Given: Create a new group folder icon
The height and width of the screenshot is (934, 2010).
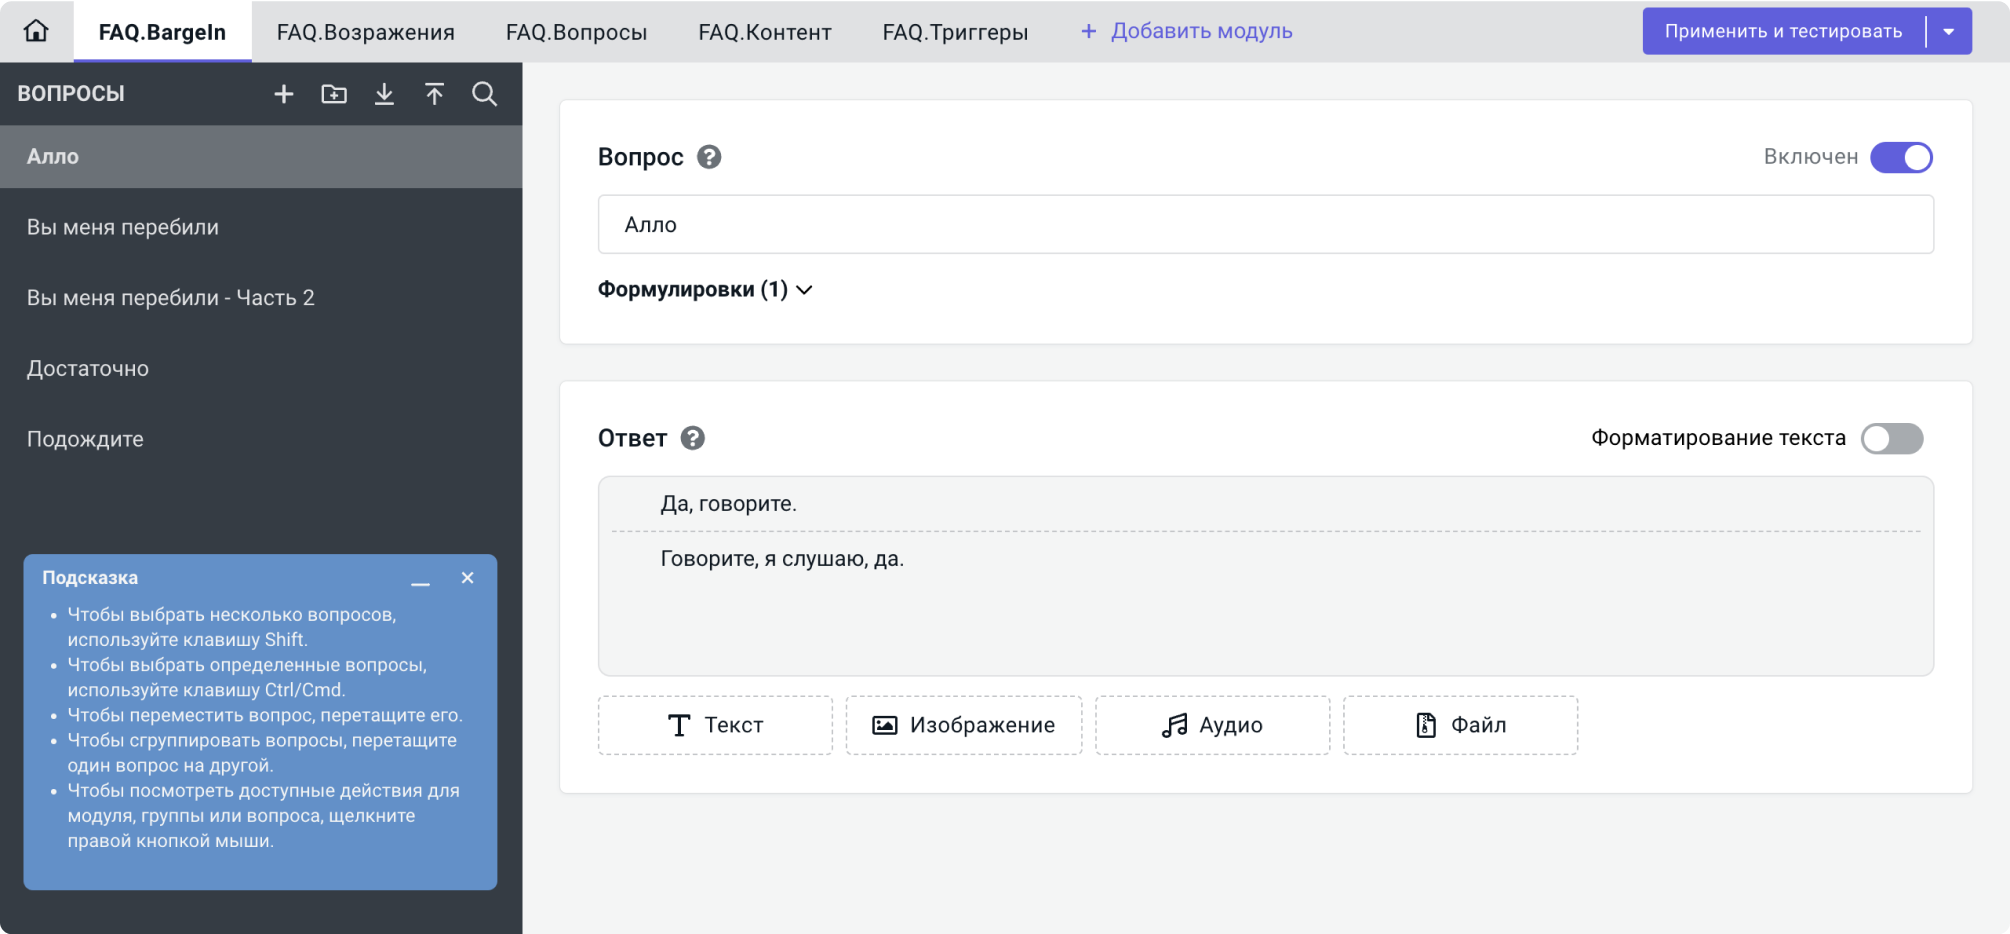Looking at the screenshot, I should (334, 94).
